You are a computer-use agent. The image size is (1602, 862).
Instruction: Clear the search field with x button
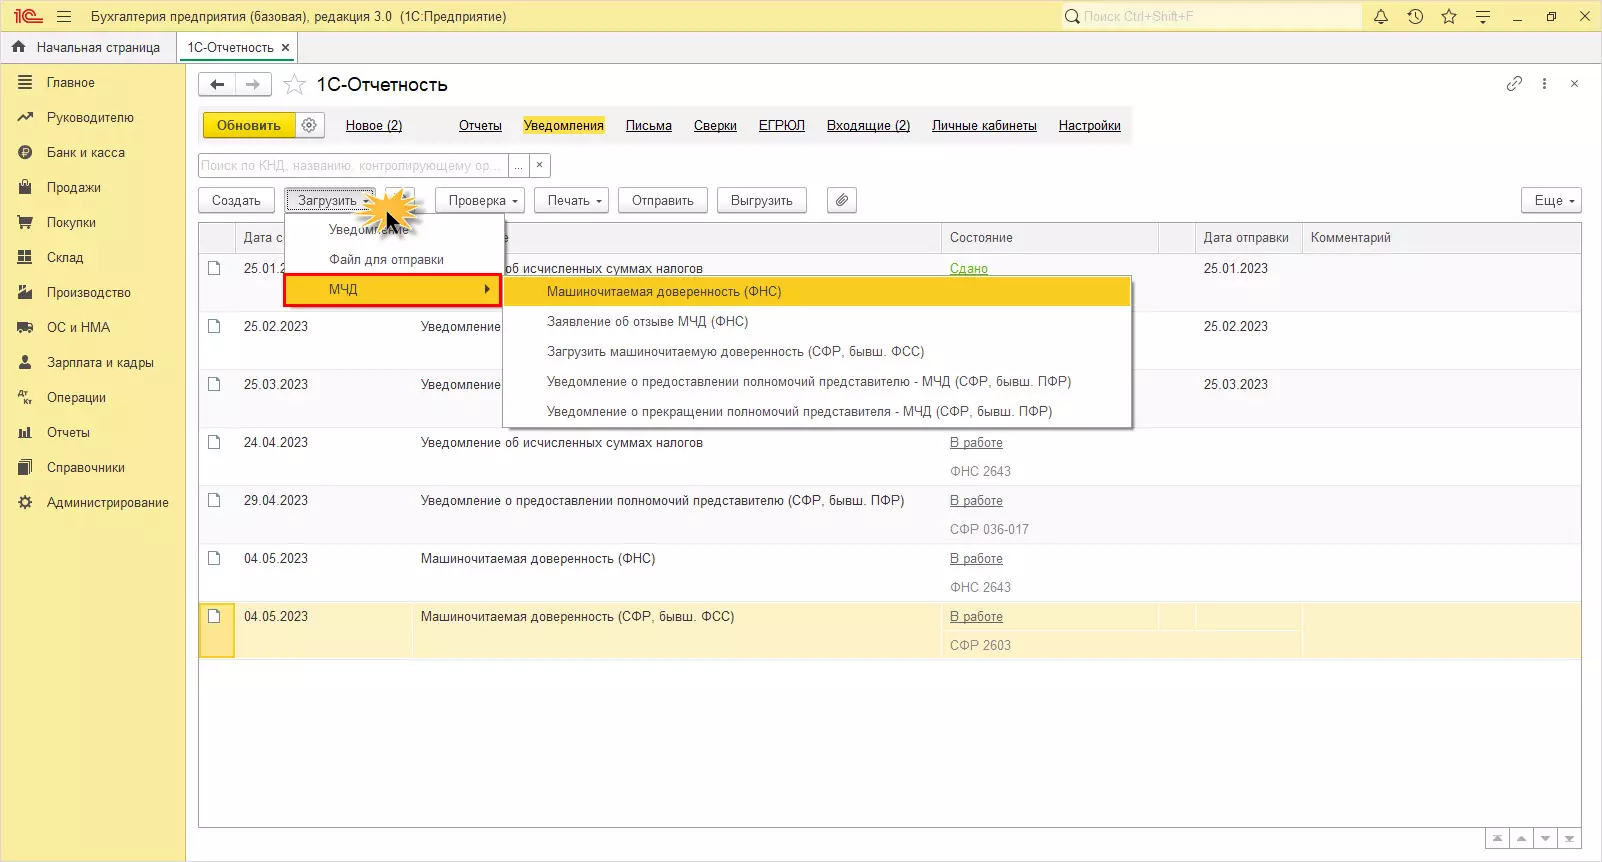click(x=539, y=166)
